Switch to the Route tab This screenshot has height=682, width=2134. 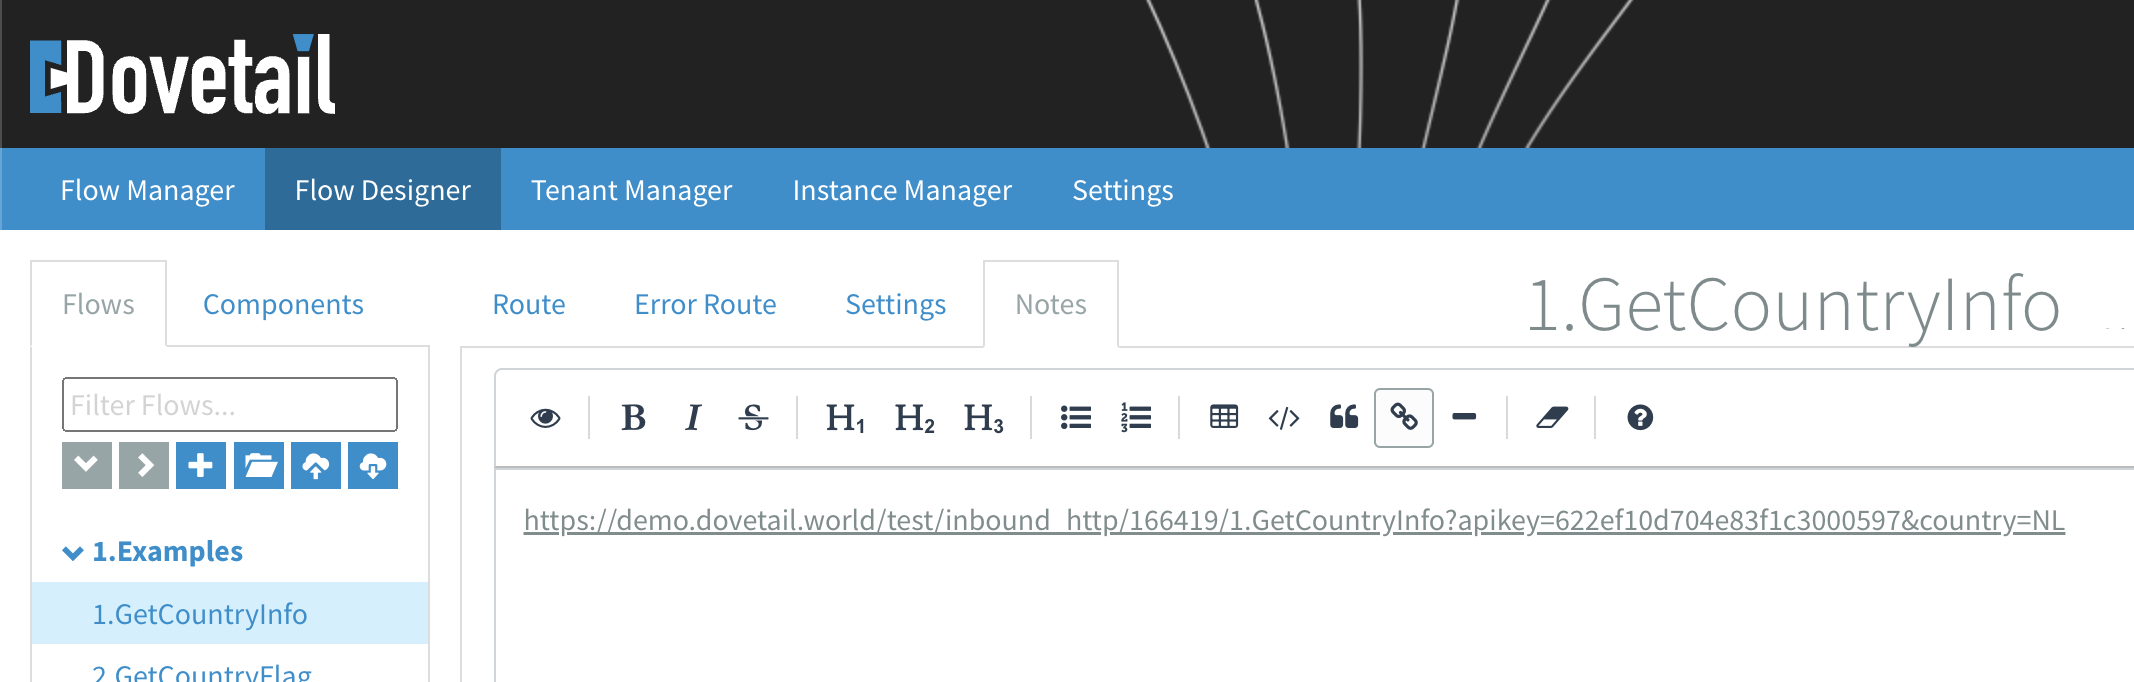coord(529,304)
